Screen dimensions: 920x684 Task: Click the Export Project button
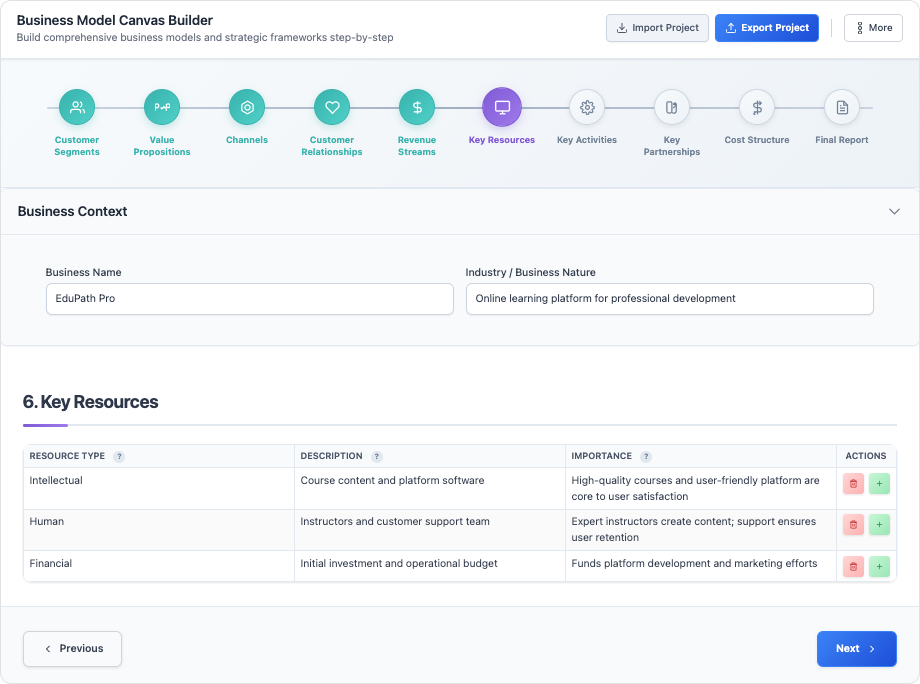pos(767,28)
